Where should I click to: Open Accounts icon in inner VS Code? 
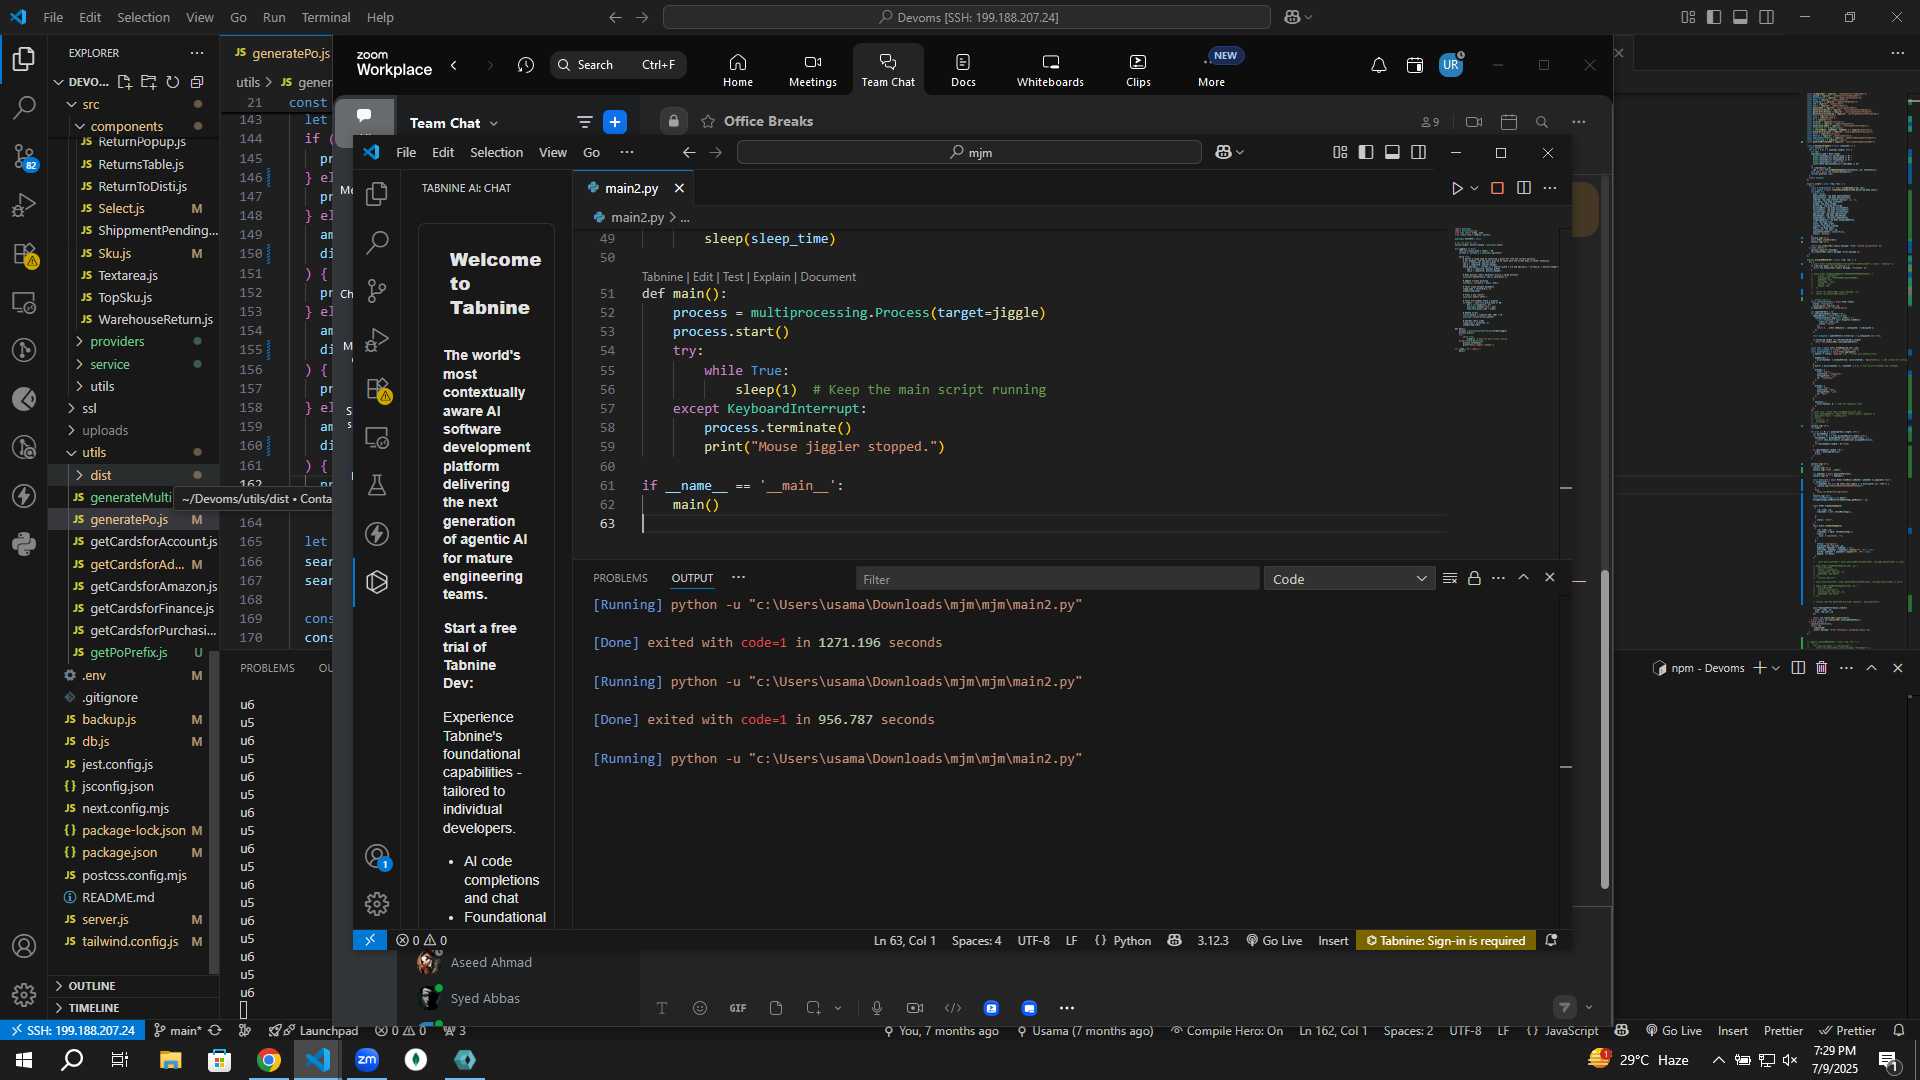377,857
